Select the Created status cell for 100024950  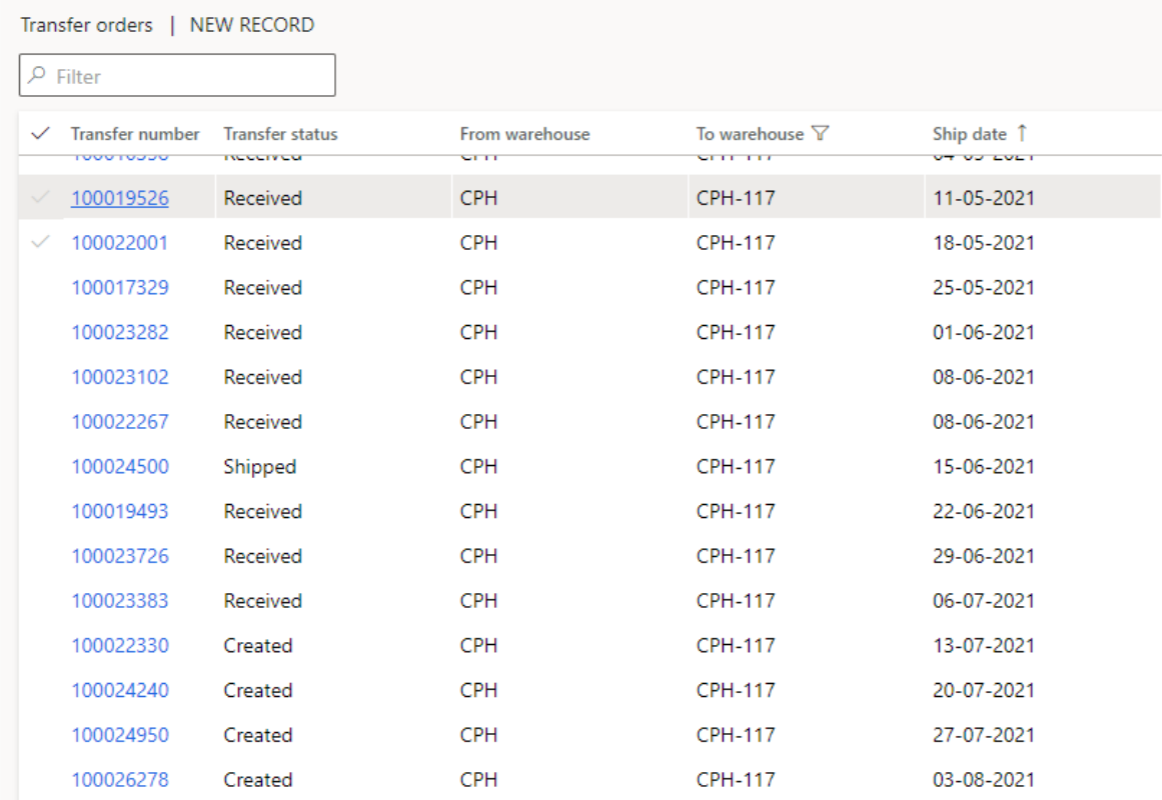tap(258, 735)
